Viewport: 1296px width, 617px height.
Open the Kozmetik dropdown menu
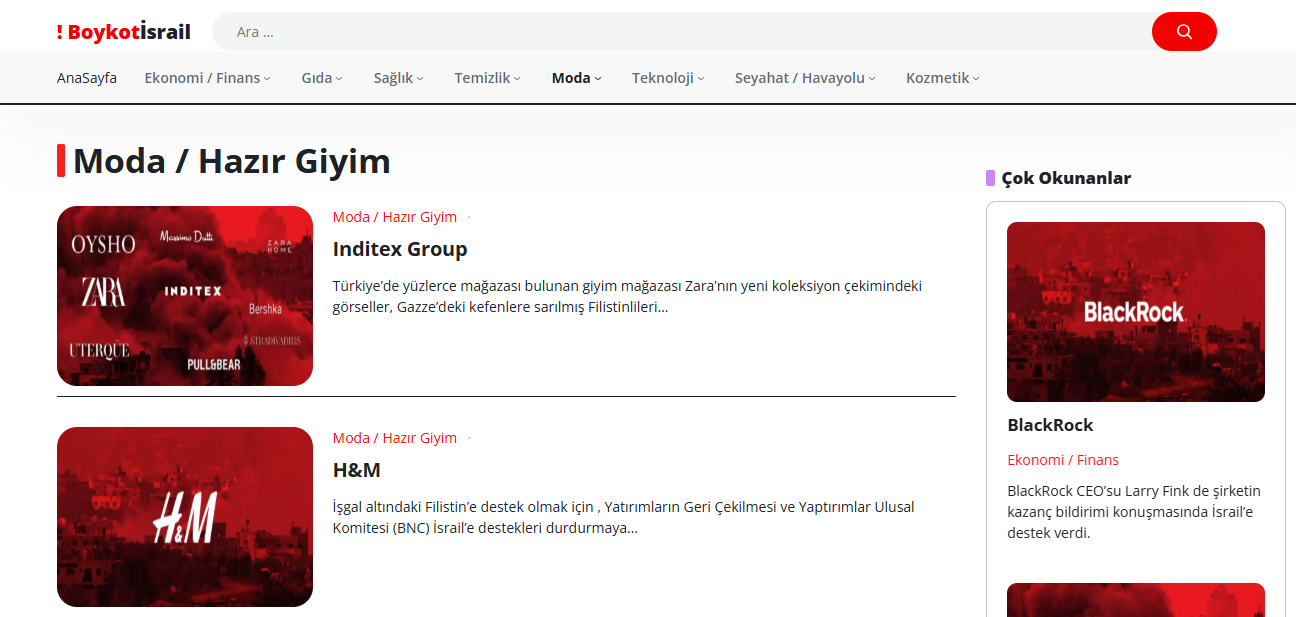(942, 78)
